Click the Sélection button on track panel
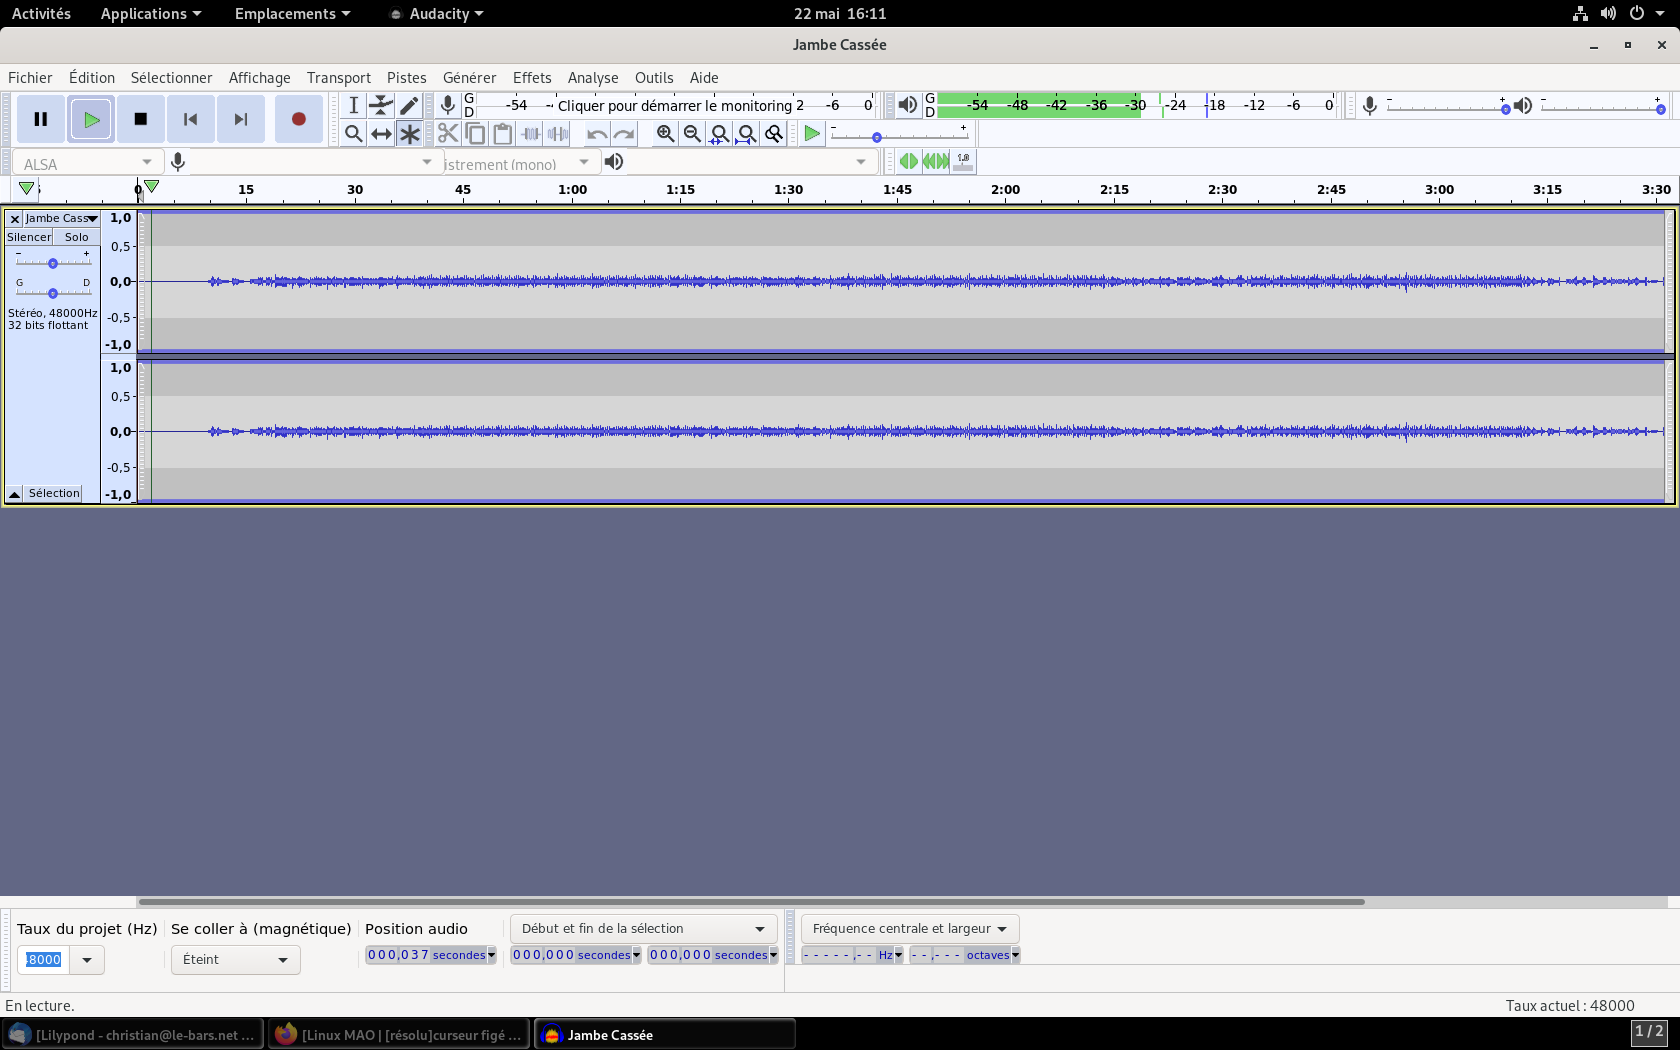1680x1050 pixels. (54, 494)
